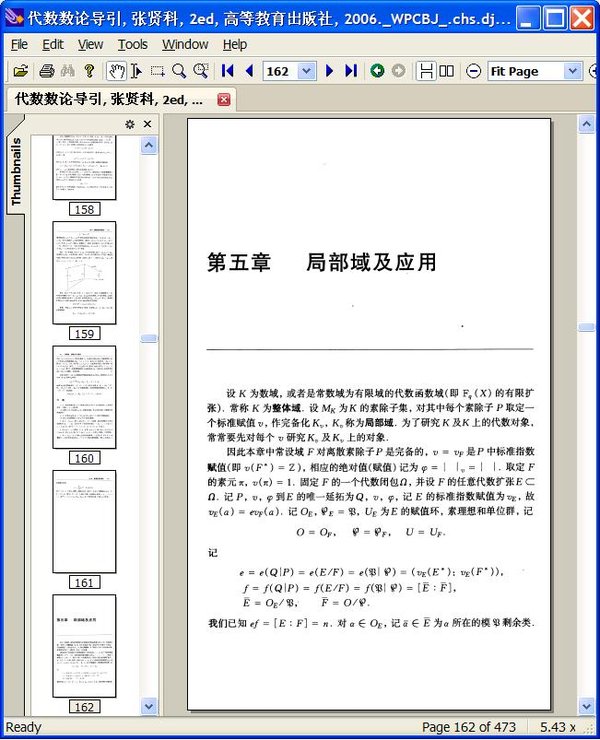600x740 pixels.
Task: Zoom out with the minus button
Action: point(473,71)
